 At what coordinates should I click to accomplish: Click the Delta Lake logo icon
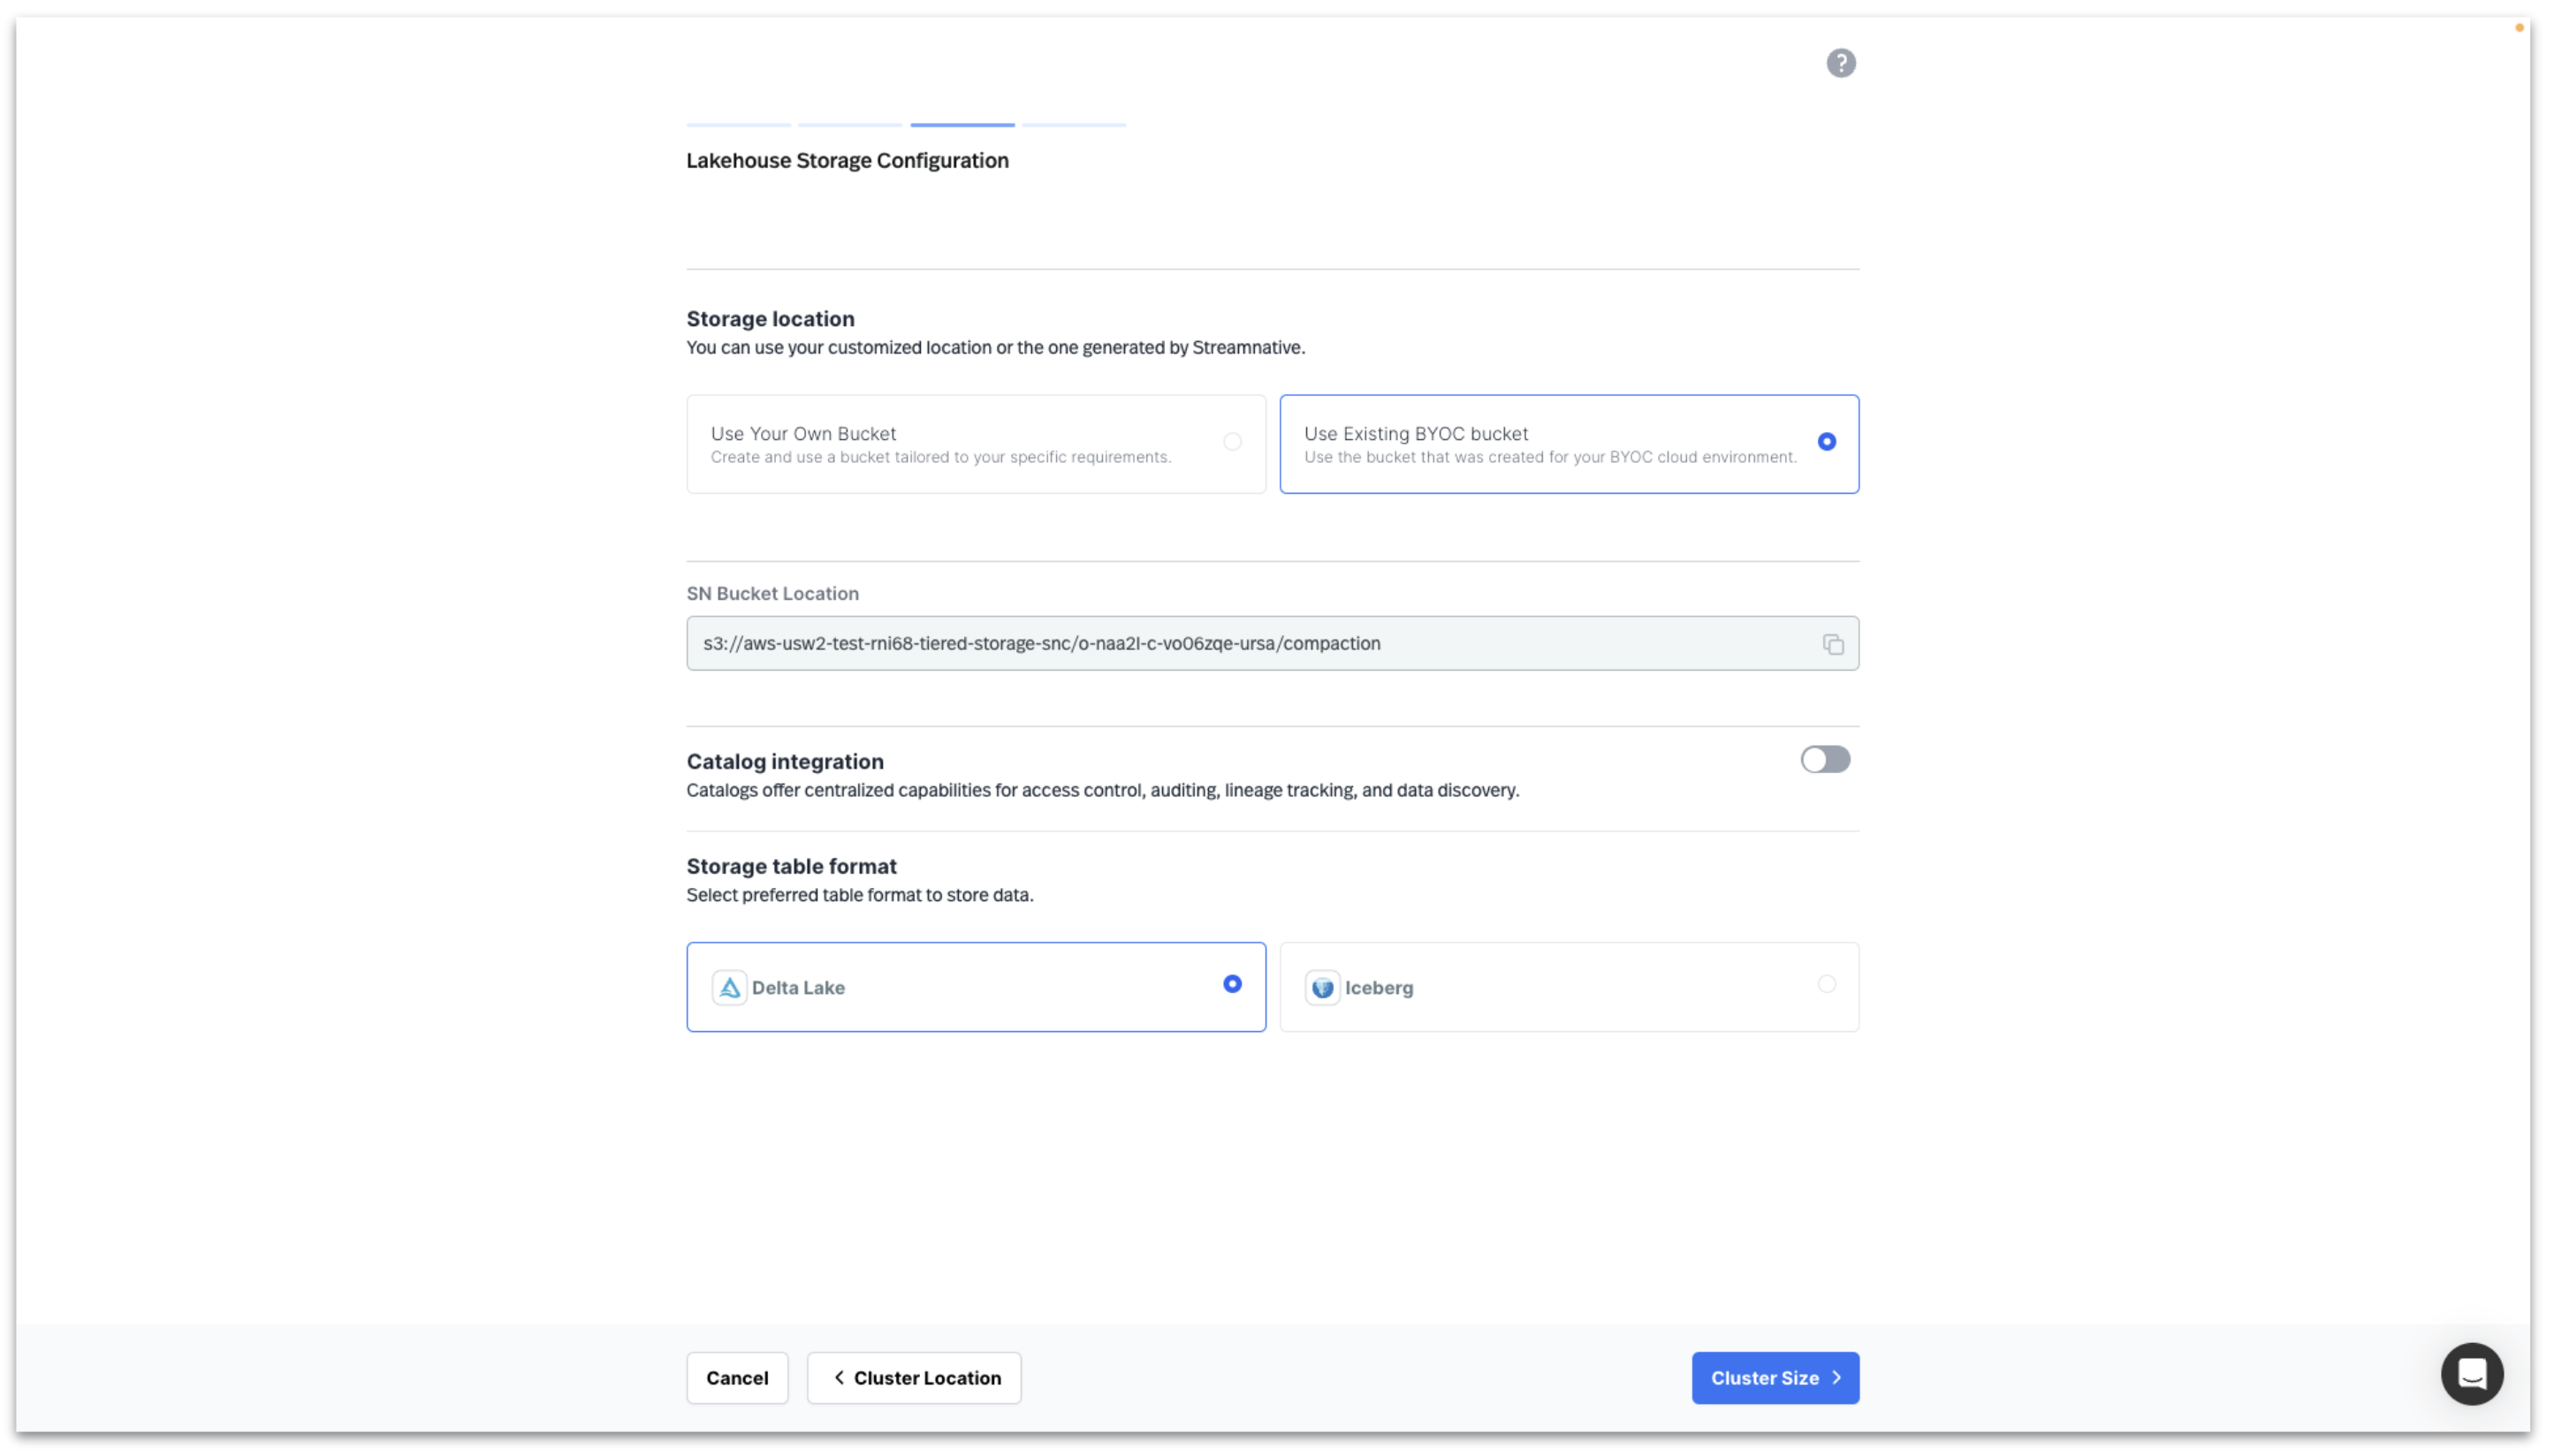click(x=728, y=987)
